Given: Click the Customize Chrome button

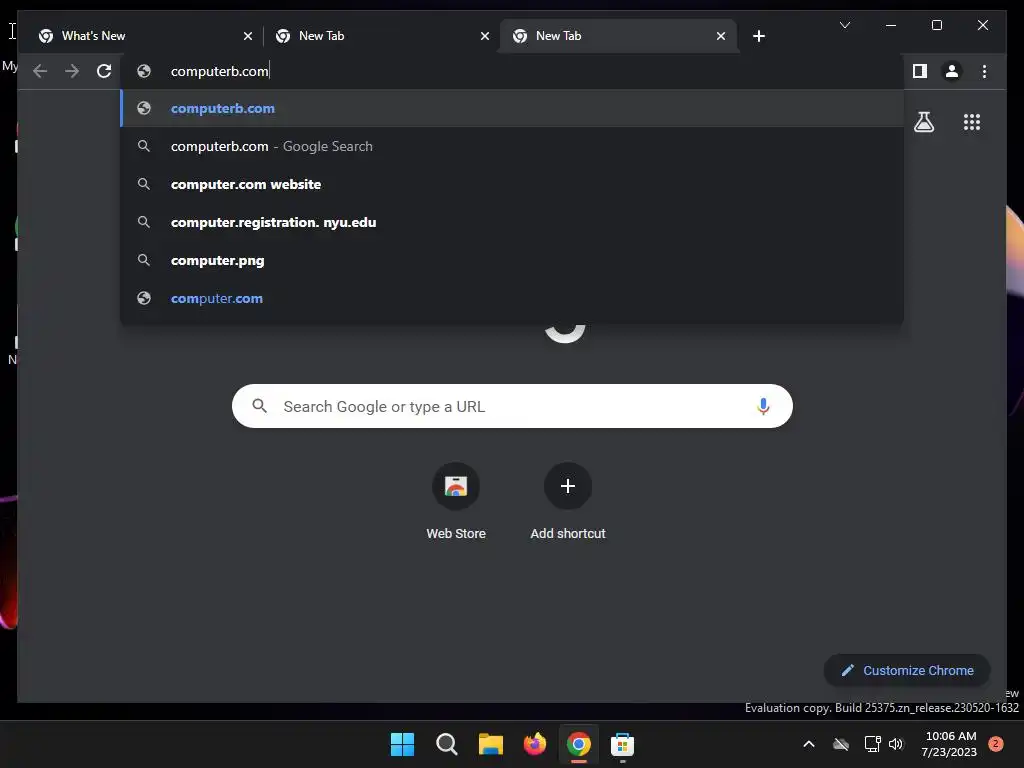Looking at the screenshot, I should tap(907, 670).
